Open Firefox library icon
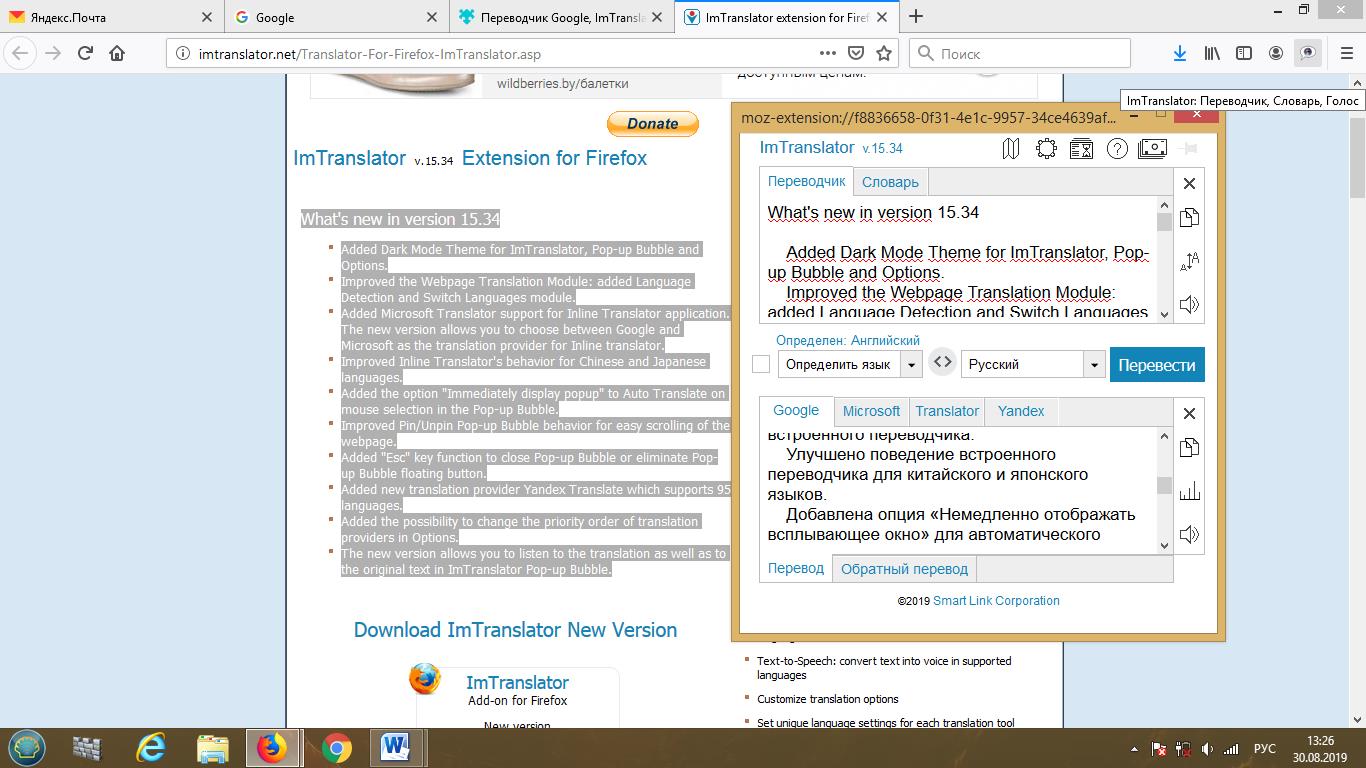 point(1212,53)
